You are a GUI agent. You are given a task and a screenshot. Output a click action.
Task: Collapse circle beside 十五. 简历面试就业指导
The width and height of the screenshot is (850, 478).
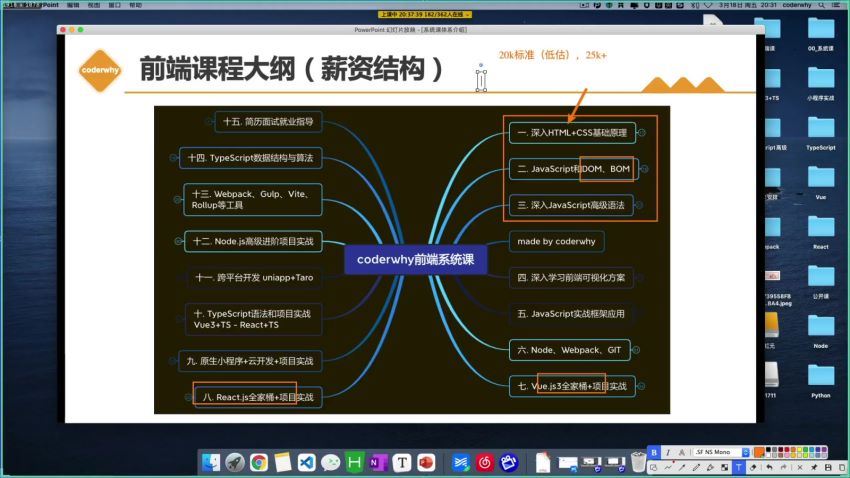(209, 121)
